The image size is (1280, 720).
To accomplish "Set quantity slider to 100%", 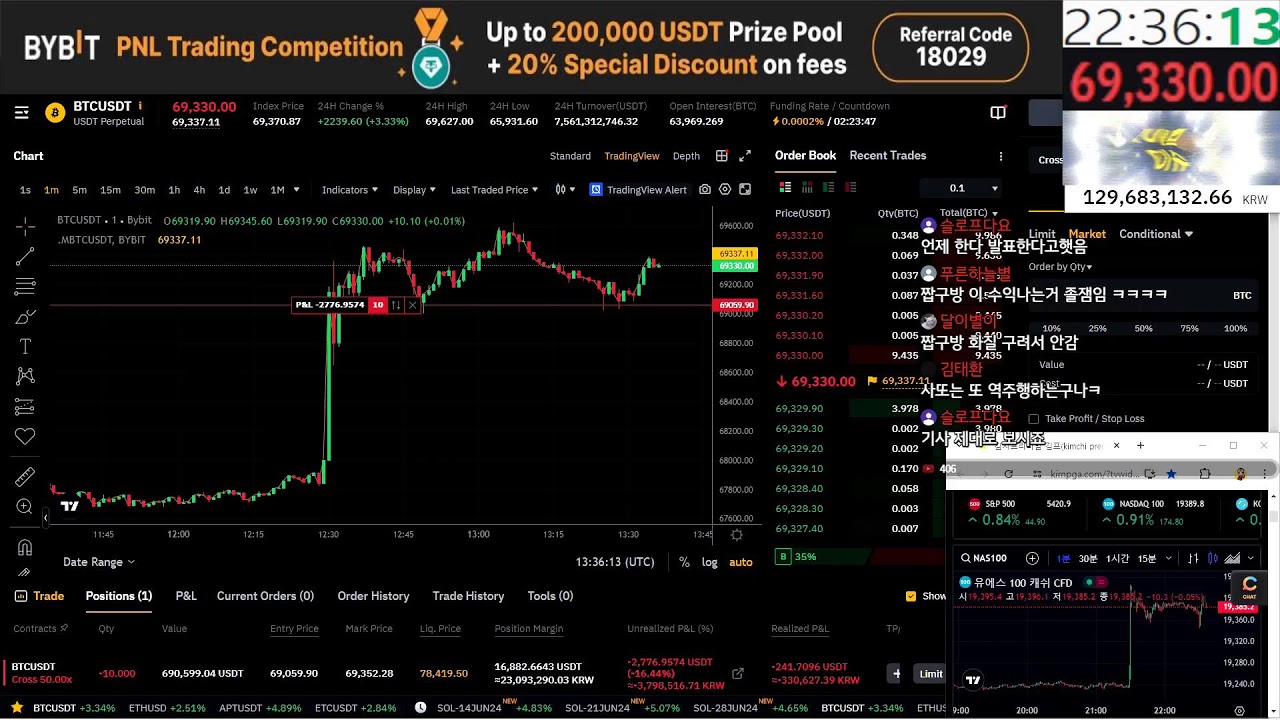I will tap(1236, 328).
